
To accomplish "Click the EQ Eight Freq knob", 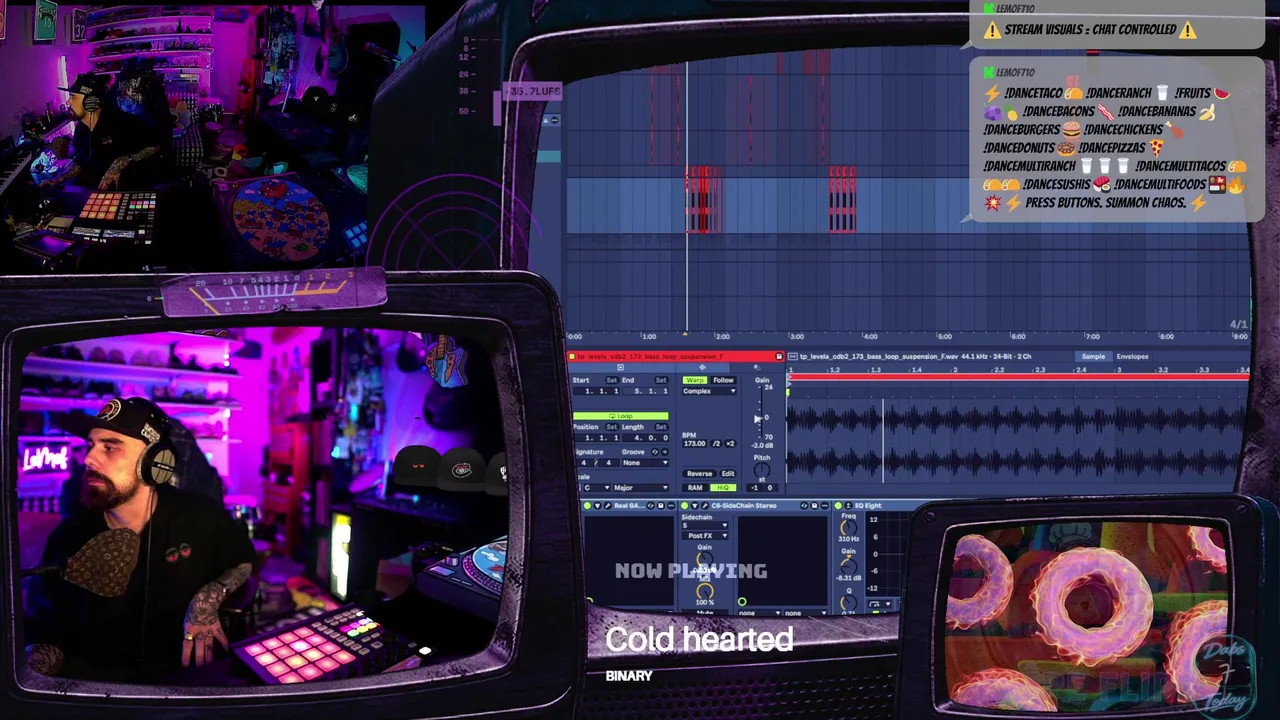I will (x=849, y=528).
